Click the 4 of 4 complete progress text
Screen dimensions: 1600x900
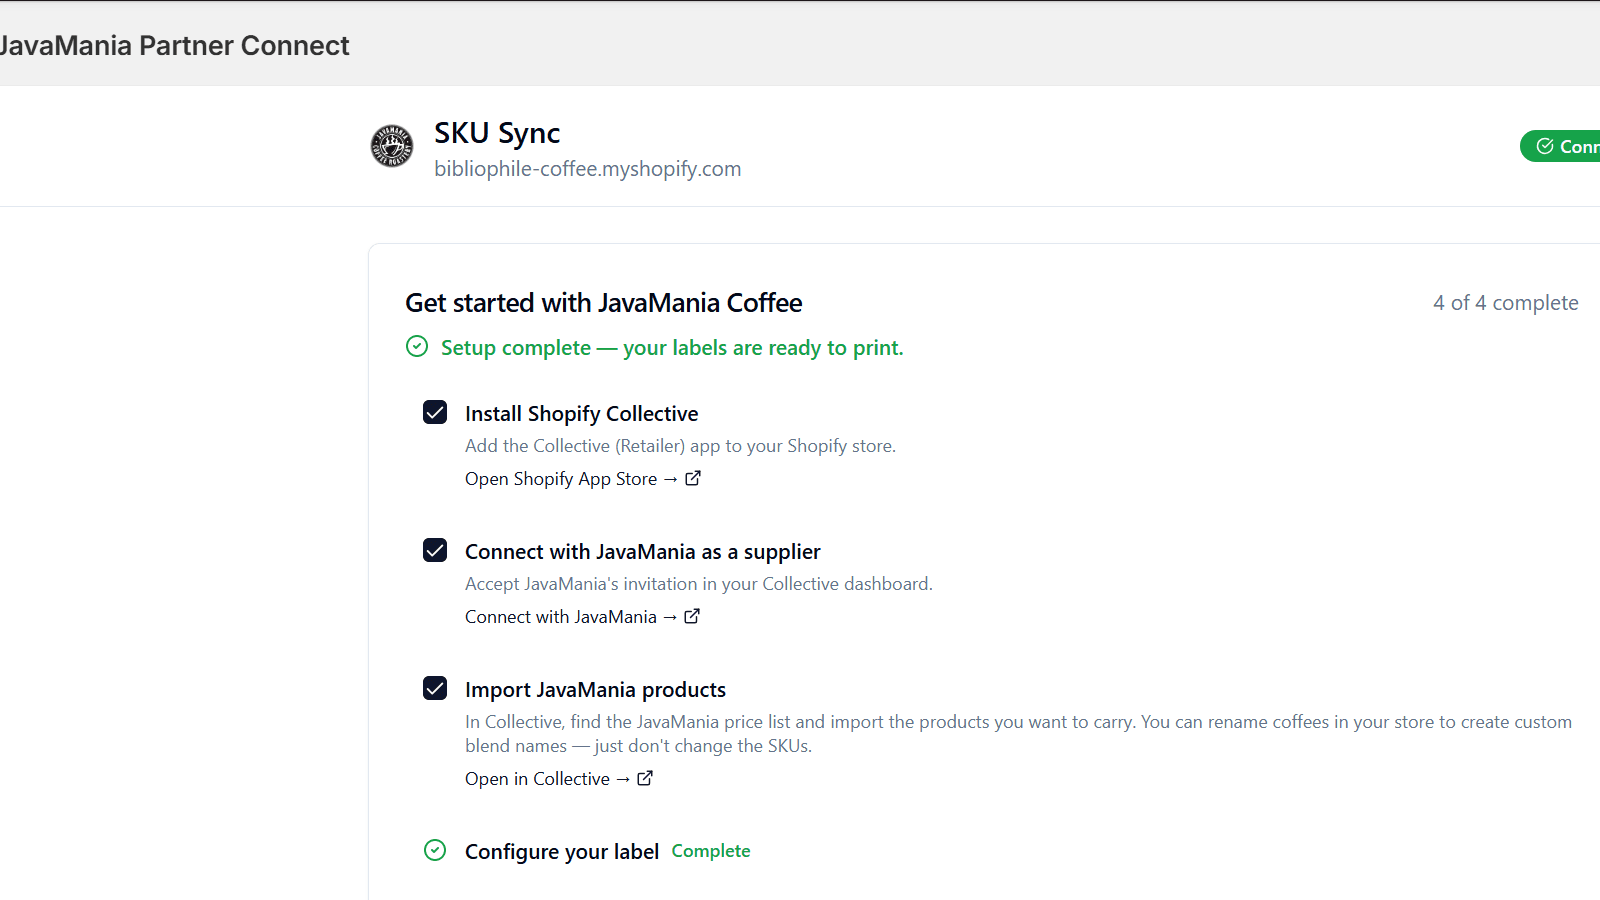[1506, 303]
